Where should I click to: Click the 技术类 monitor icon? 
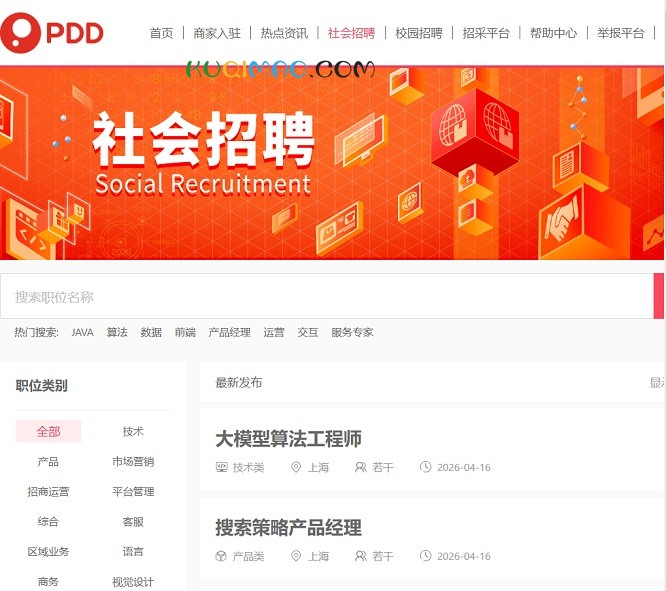click(x=222, y=467)
